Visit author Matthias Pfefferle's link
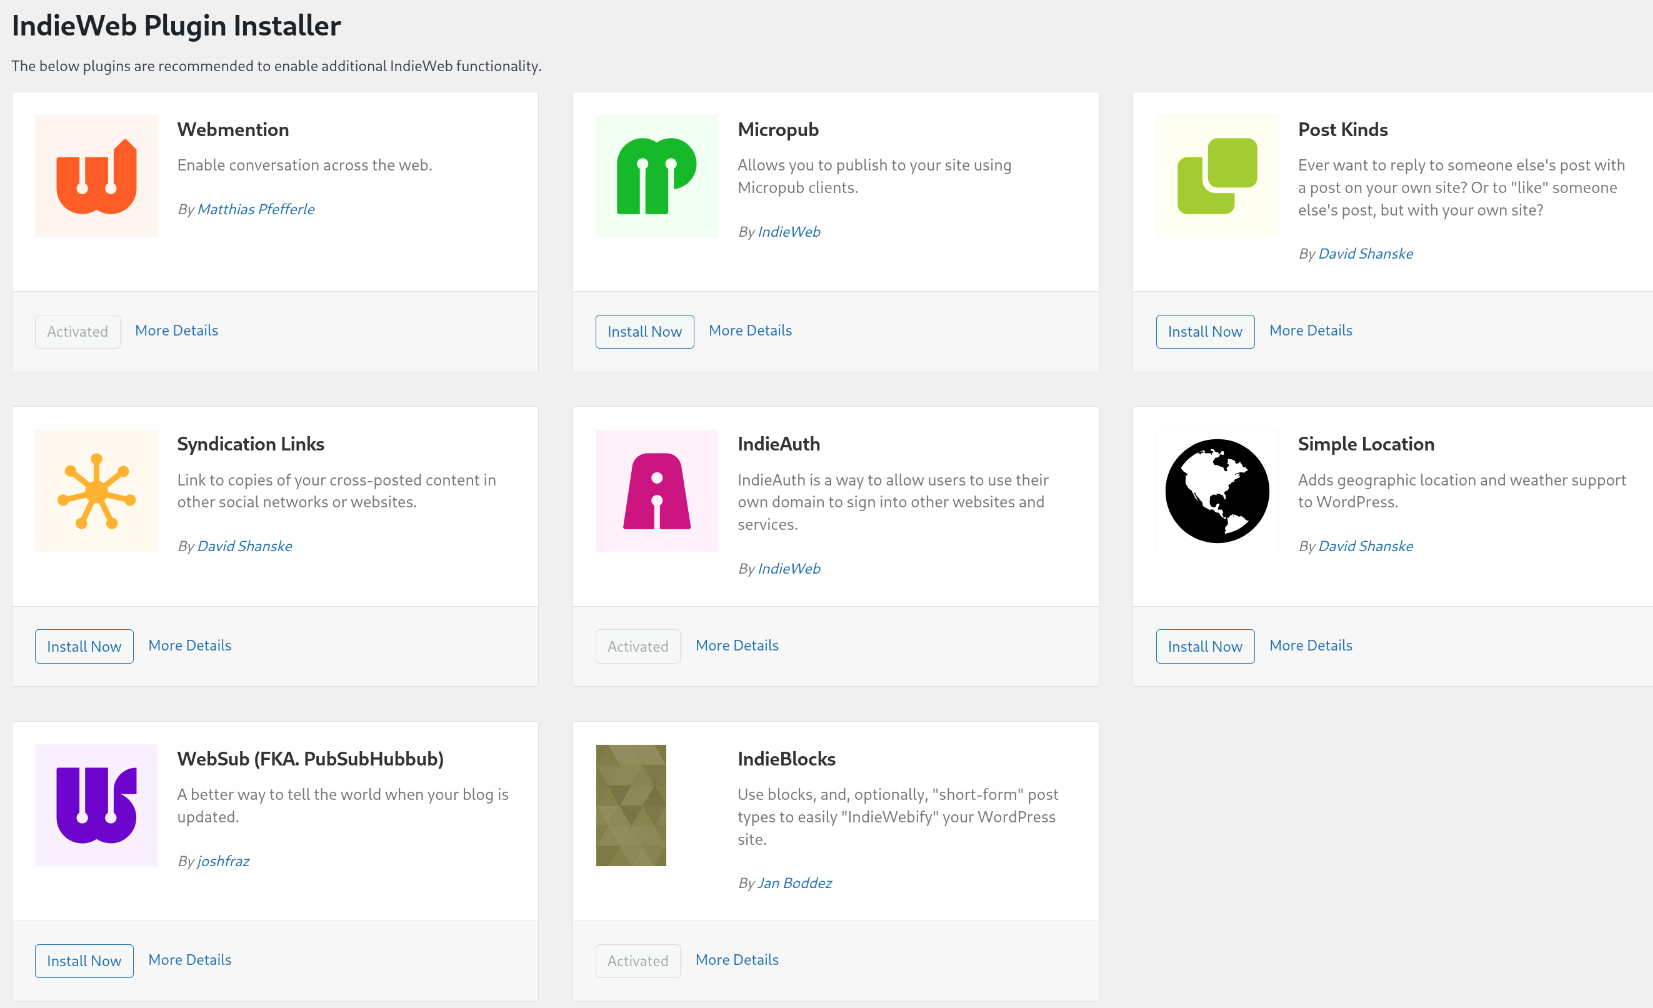The image size is (1653, 1008). 256,209
